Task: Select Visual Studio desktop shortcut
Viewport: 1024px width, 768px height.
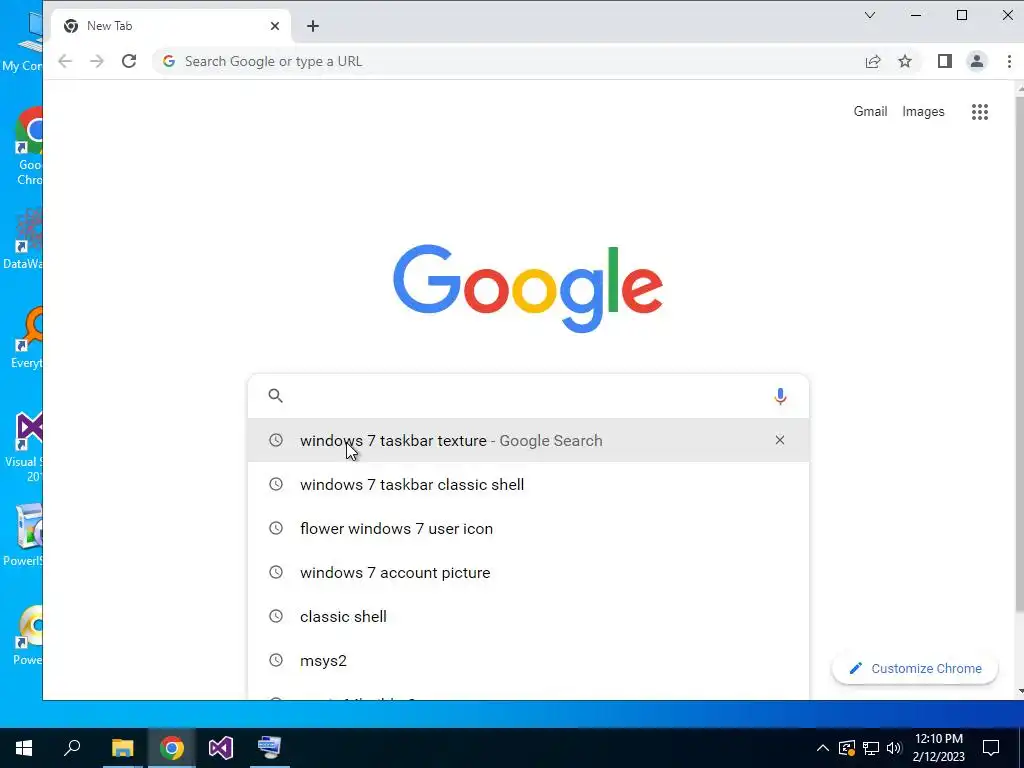Action: tap(25, 447)
